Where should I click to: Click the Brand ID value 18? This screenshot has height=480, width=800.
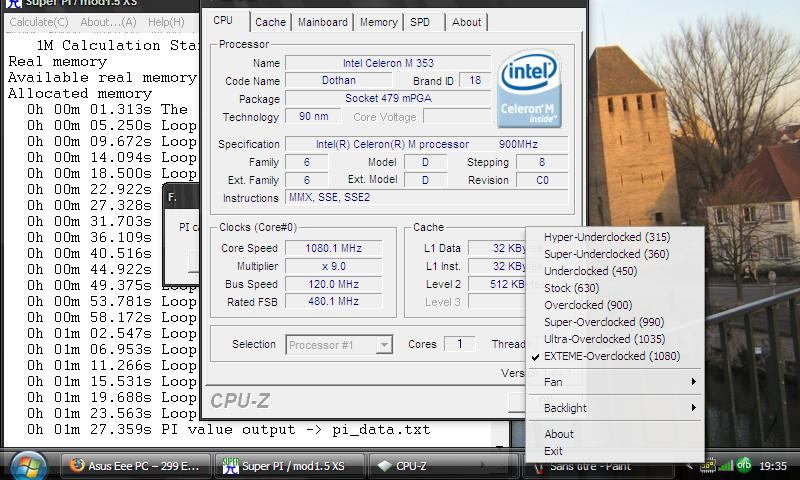475,80
